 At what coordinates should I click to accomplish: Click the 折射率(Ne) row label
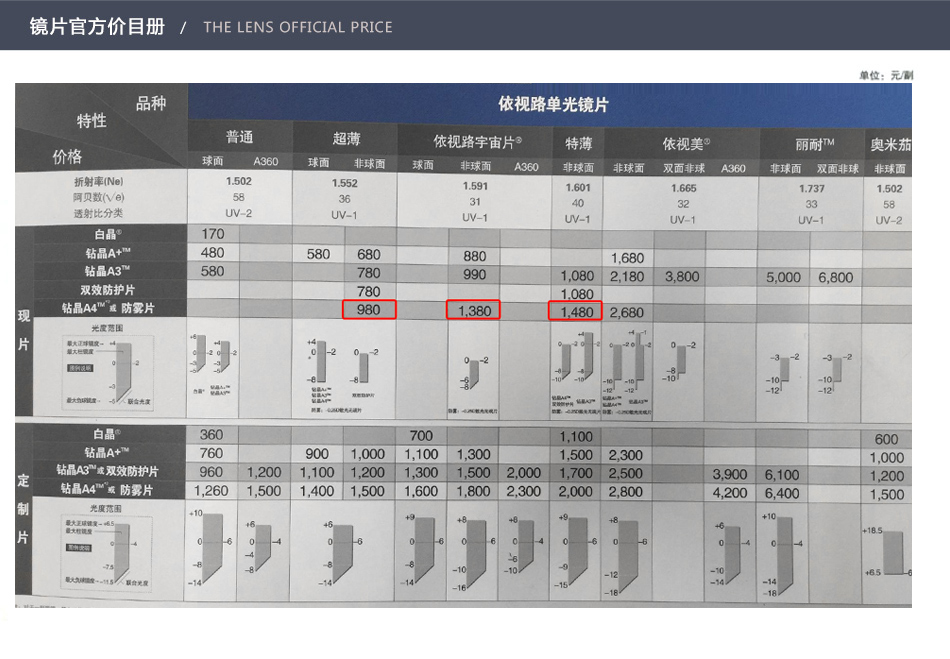coord(99,181)
